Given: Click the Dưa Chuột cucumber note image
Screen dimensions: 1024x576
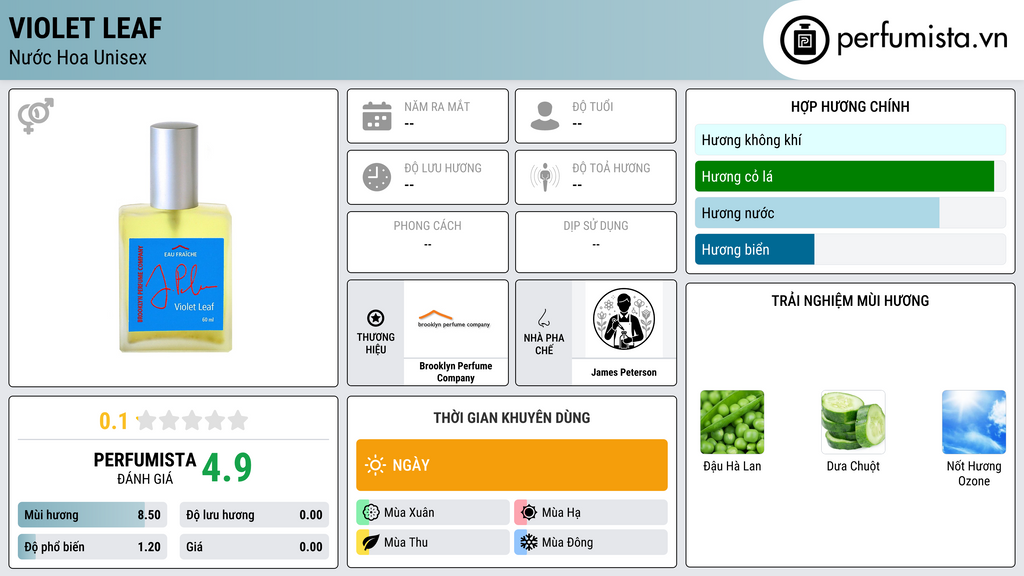Looking at the screenshot, I should [853, 422].
